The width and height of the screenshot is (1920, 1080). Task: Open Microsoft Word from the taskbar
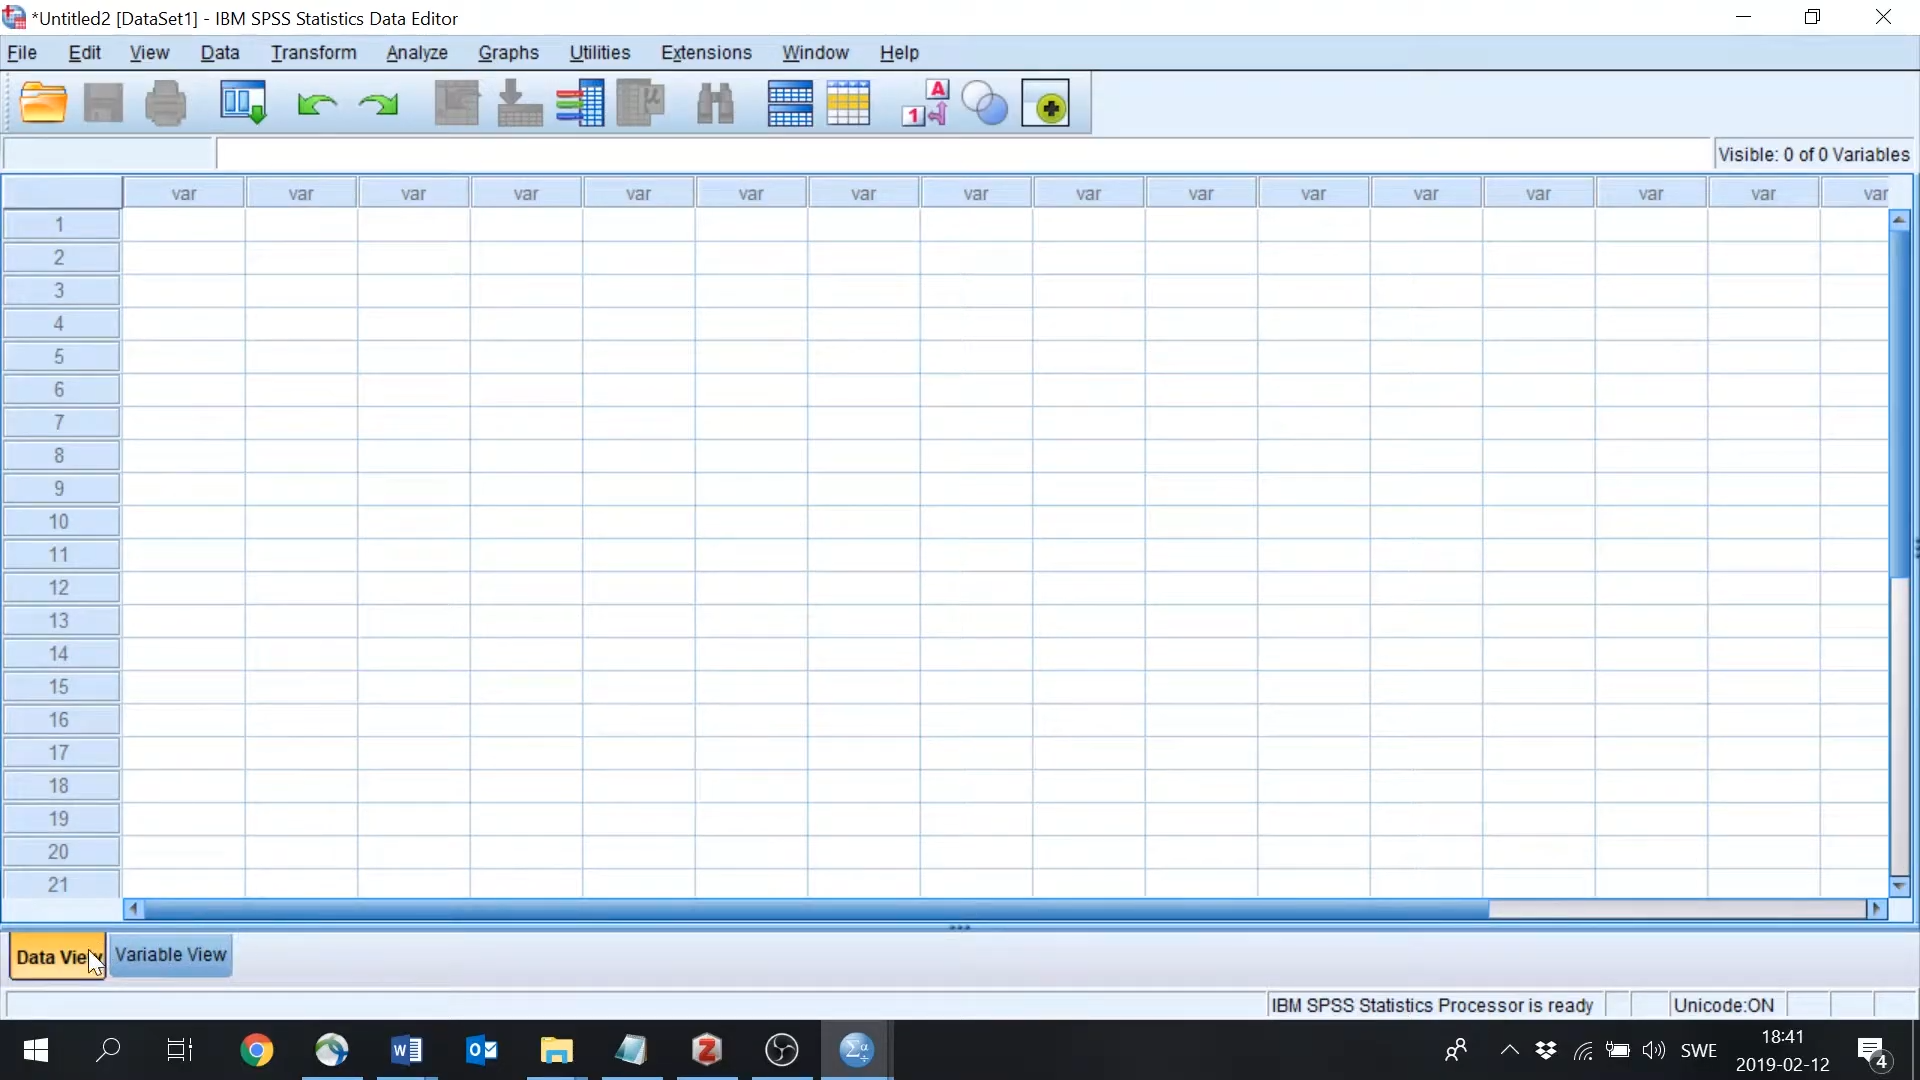click(407, 1050)
